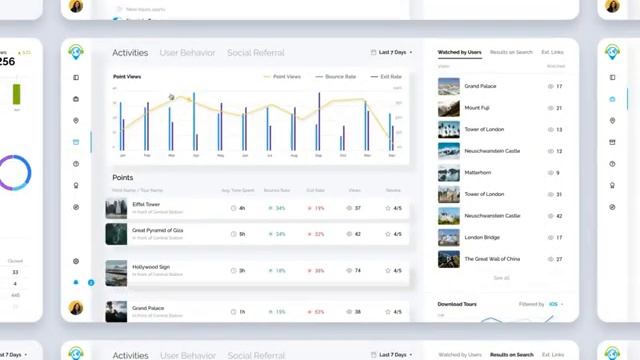Image resolution: width=640 pixels, height=360 pixels.
Task: Open the iOS filter dropdown in Download Tours
Action: [556, 304]
